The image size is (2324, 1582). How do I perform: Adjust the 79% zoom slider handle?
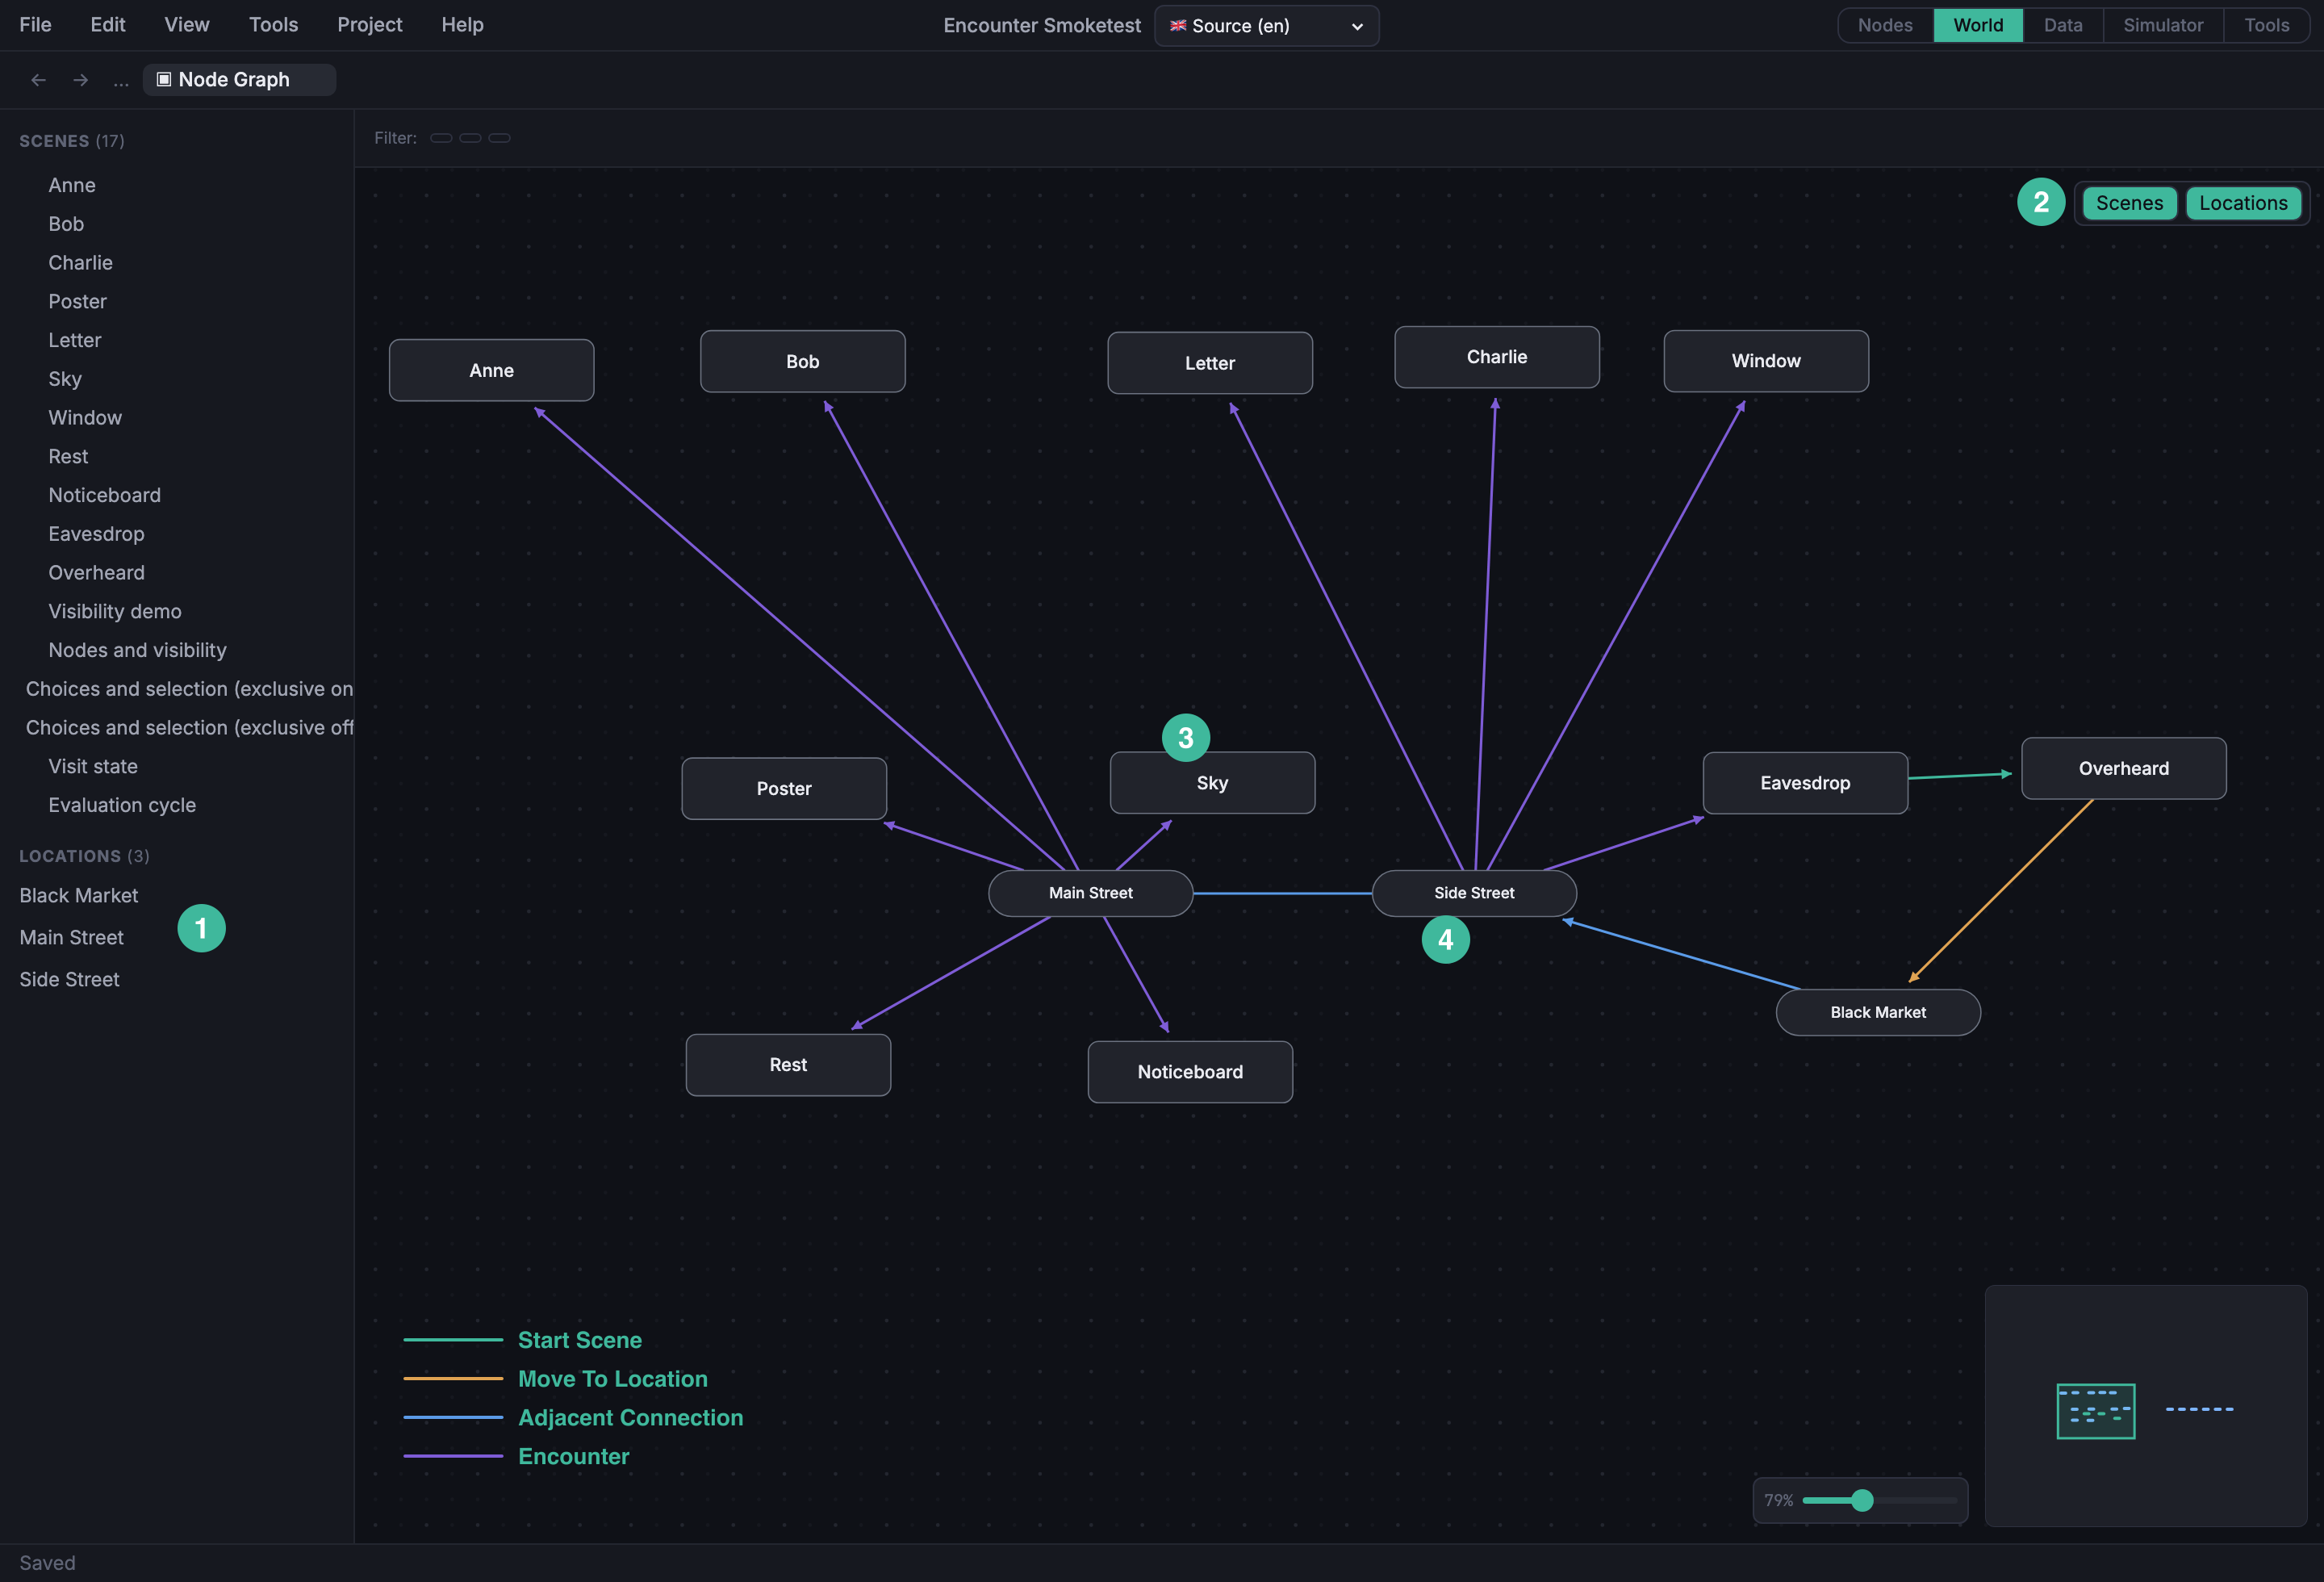(1862, 1500)
